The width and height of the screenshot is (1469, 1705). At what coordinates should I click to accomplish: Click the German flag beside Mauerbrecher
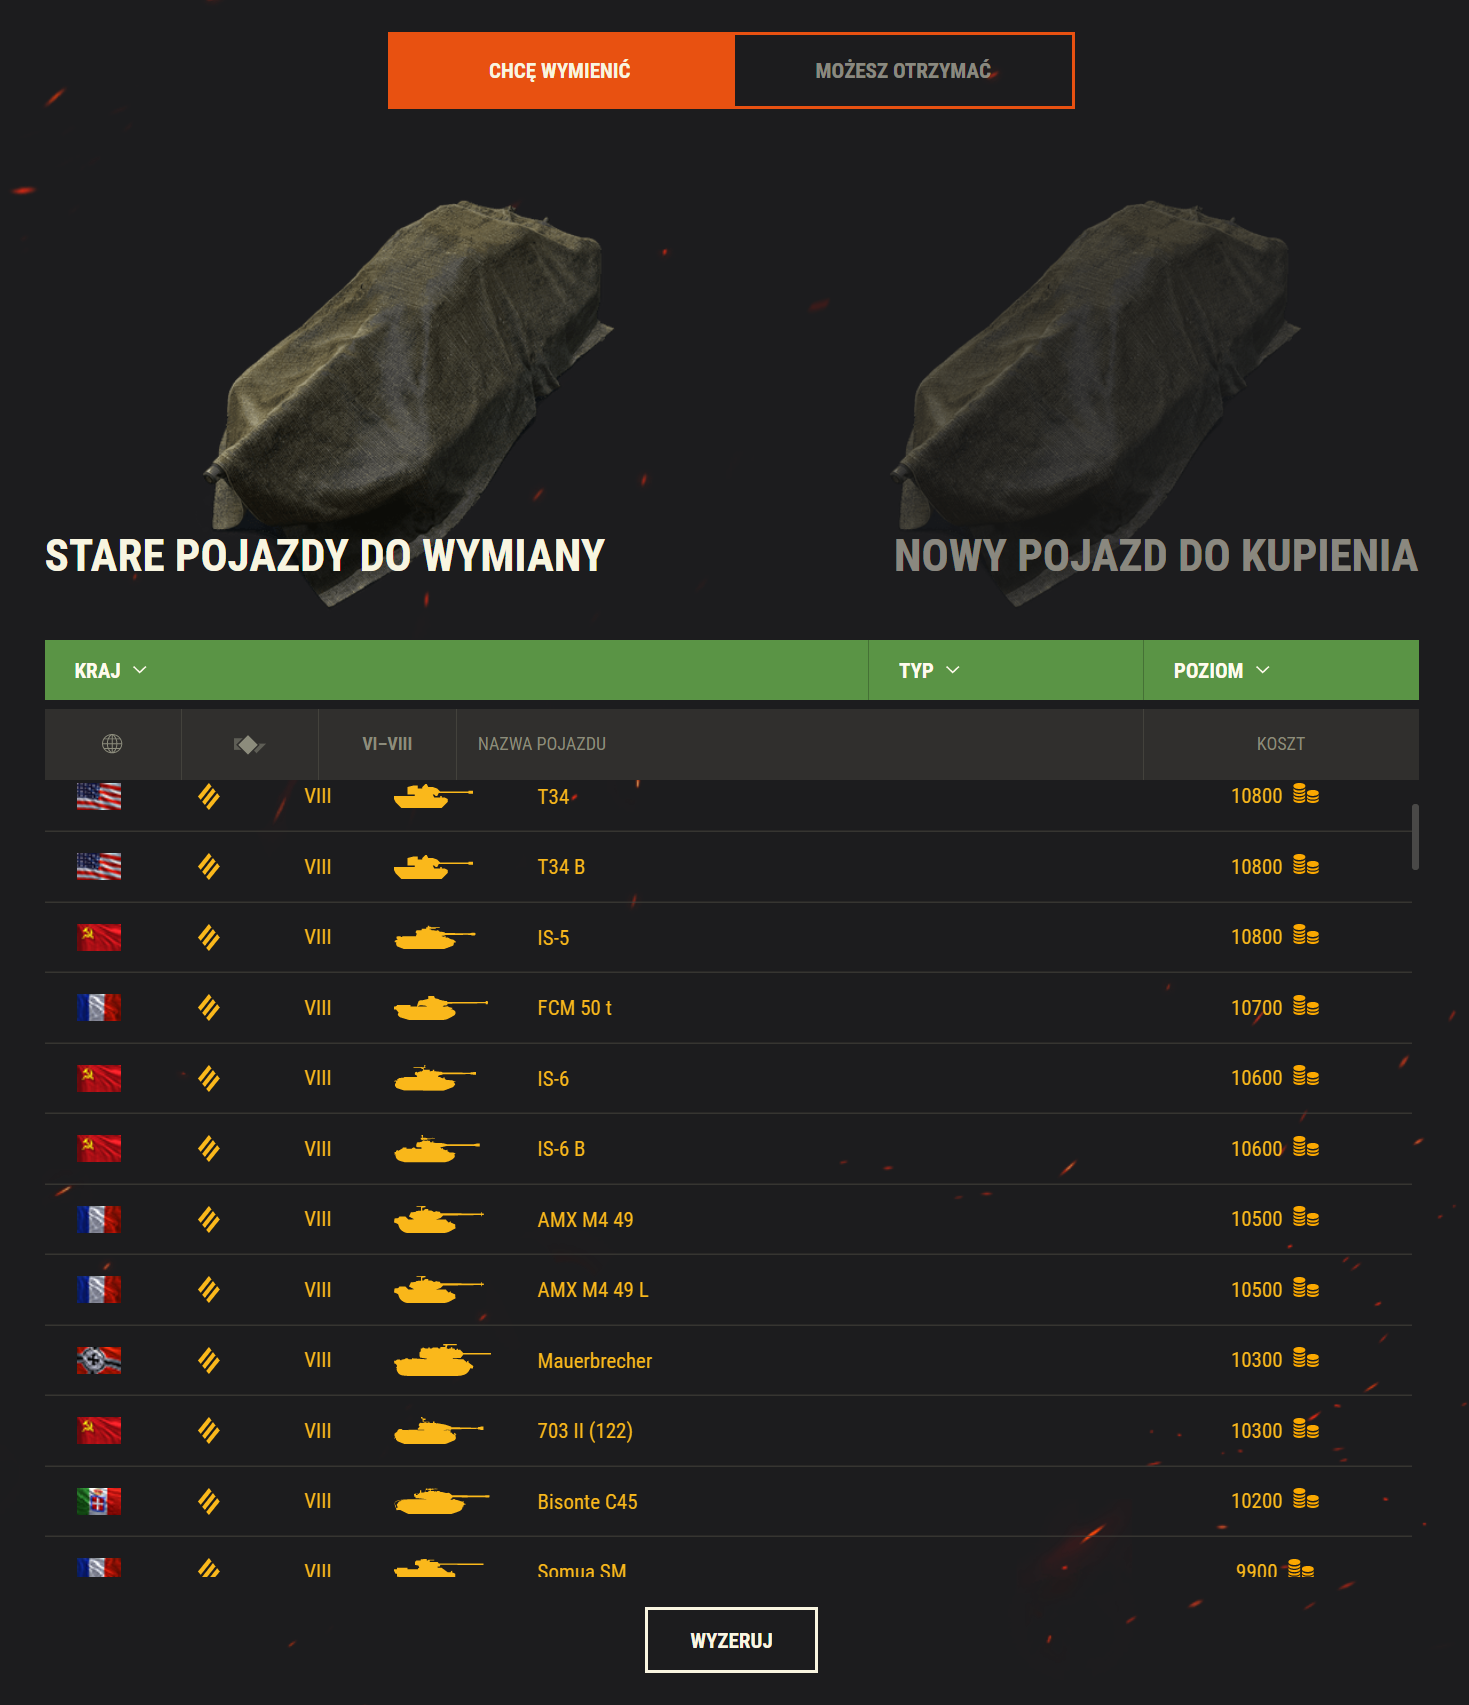click(99, 1360)
